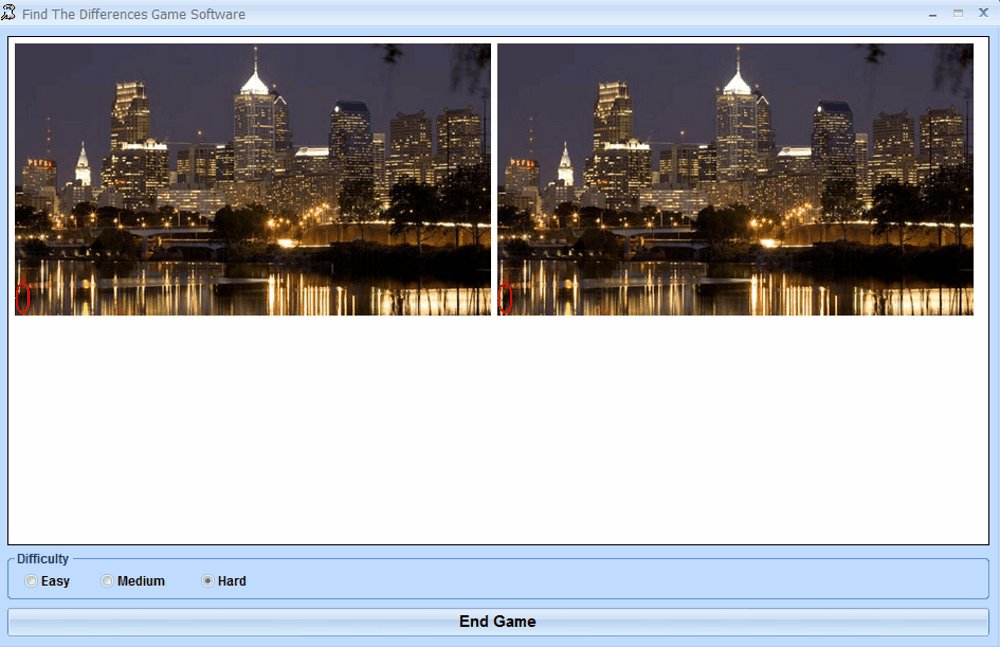The image size is (1000, 647).
Task: Click the right skyline puzzle image
Action: [x=735, y=179]
